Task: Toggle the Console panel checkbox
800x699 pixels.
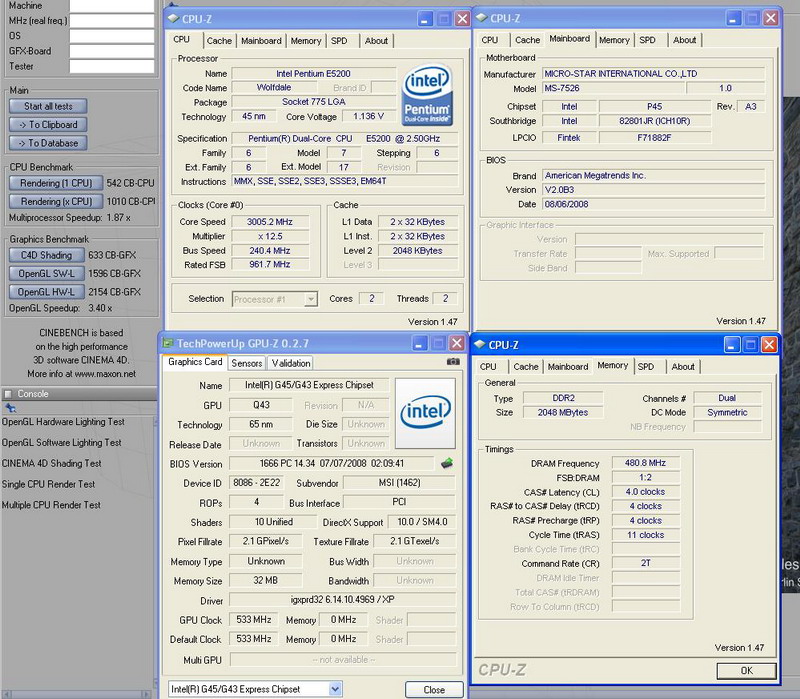Action: pos(9,393)
